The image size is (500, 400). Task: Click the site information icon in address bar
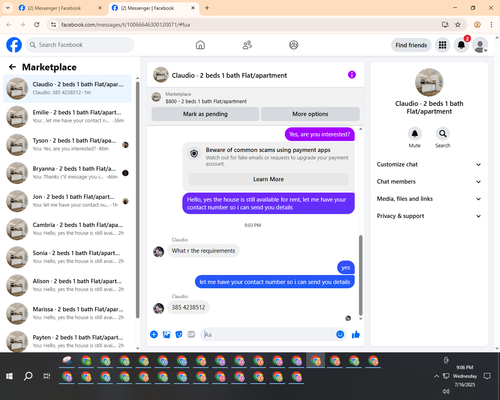53,25
